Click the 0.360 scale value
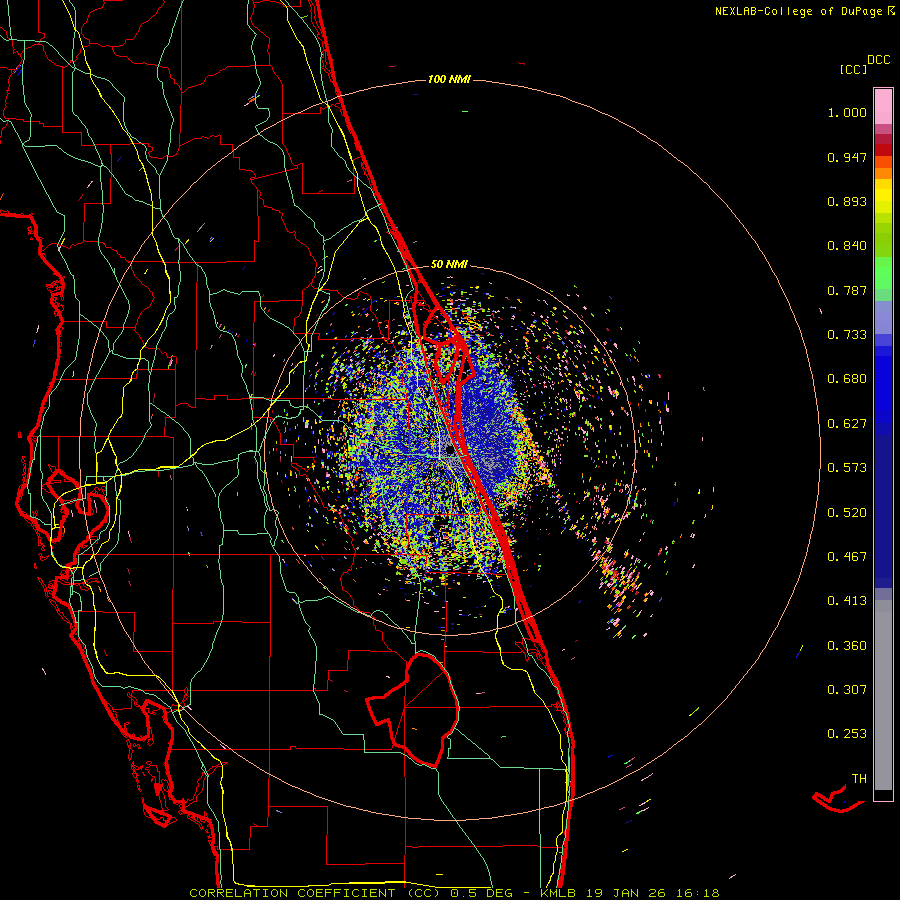 [847, 646]
